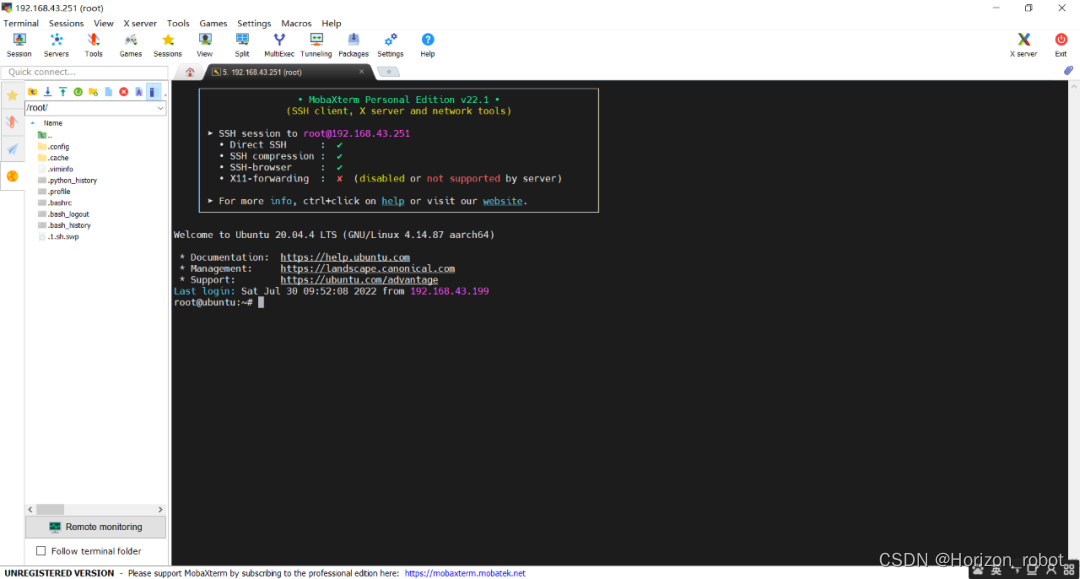Viewport: 1080px width, 579px height.
Task: Click the website link in terminal banner
Action: tap(502, 201)
